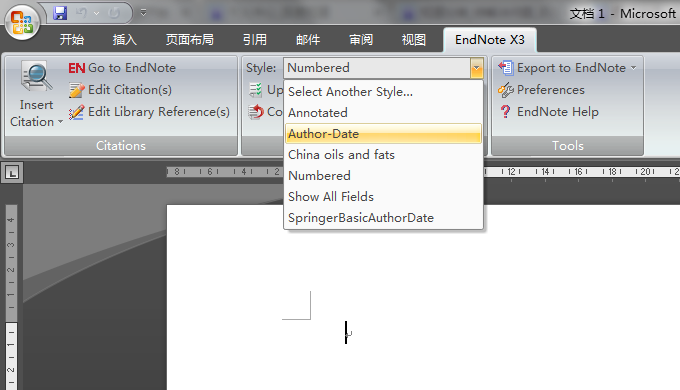Image resolution: width=680 pixels, height=390 pixels.
Task: Open the 审阅 ribbon tab
Action: (x=361, y=40)
